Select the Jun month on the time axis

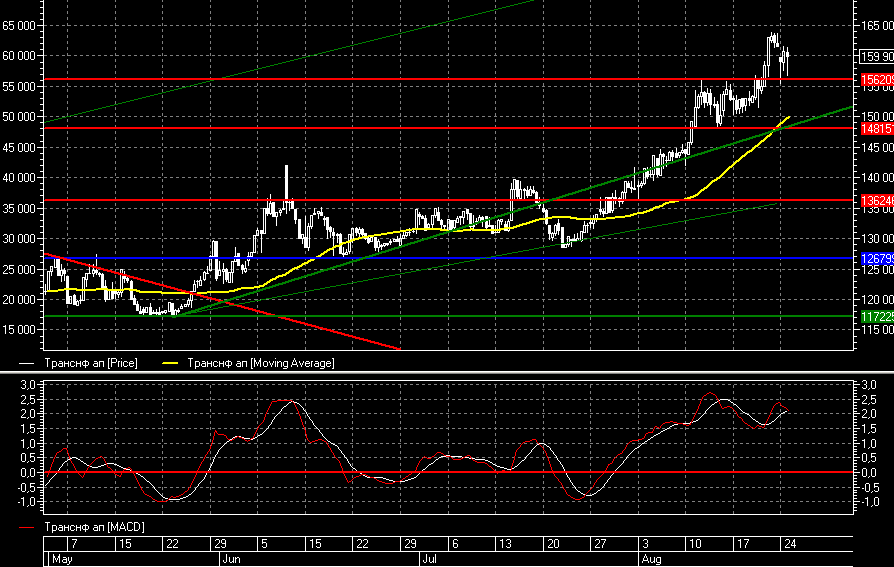tap(230, 559)
